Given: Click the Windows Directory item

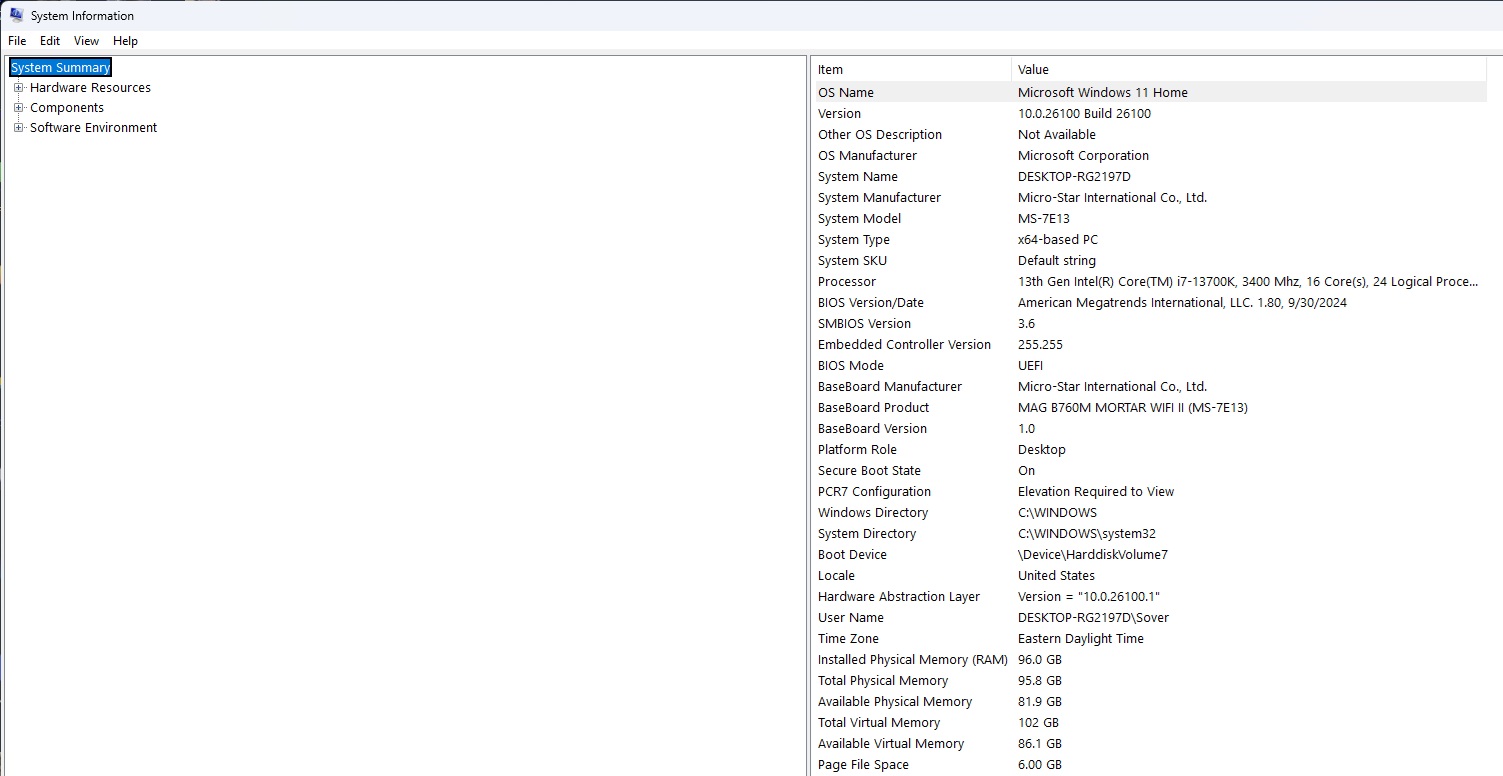Looking at the screenshot, I should pyautogui.click(x=873, y=512).
